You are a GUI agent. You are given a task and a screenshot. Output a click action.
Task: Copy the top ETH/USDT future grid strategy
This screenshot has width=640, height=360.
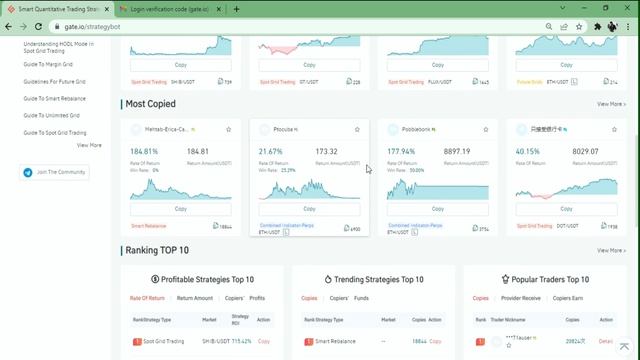click(x=567, y=65)
